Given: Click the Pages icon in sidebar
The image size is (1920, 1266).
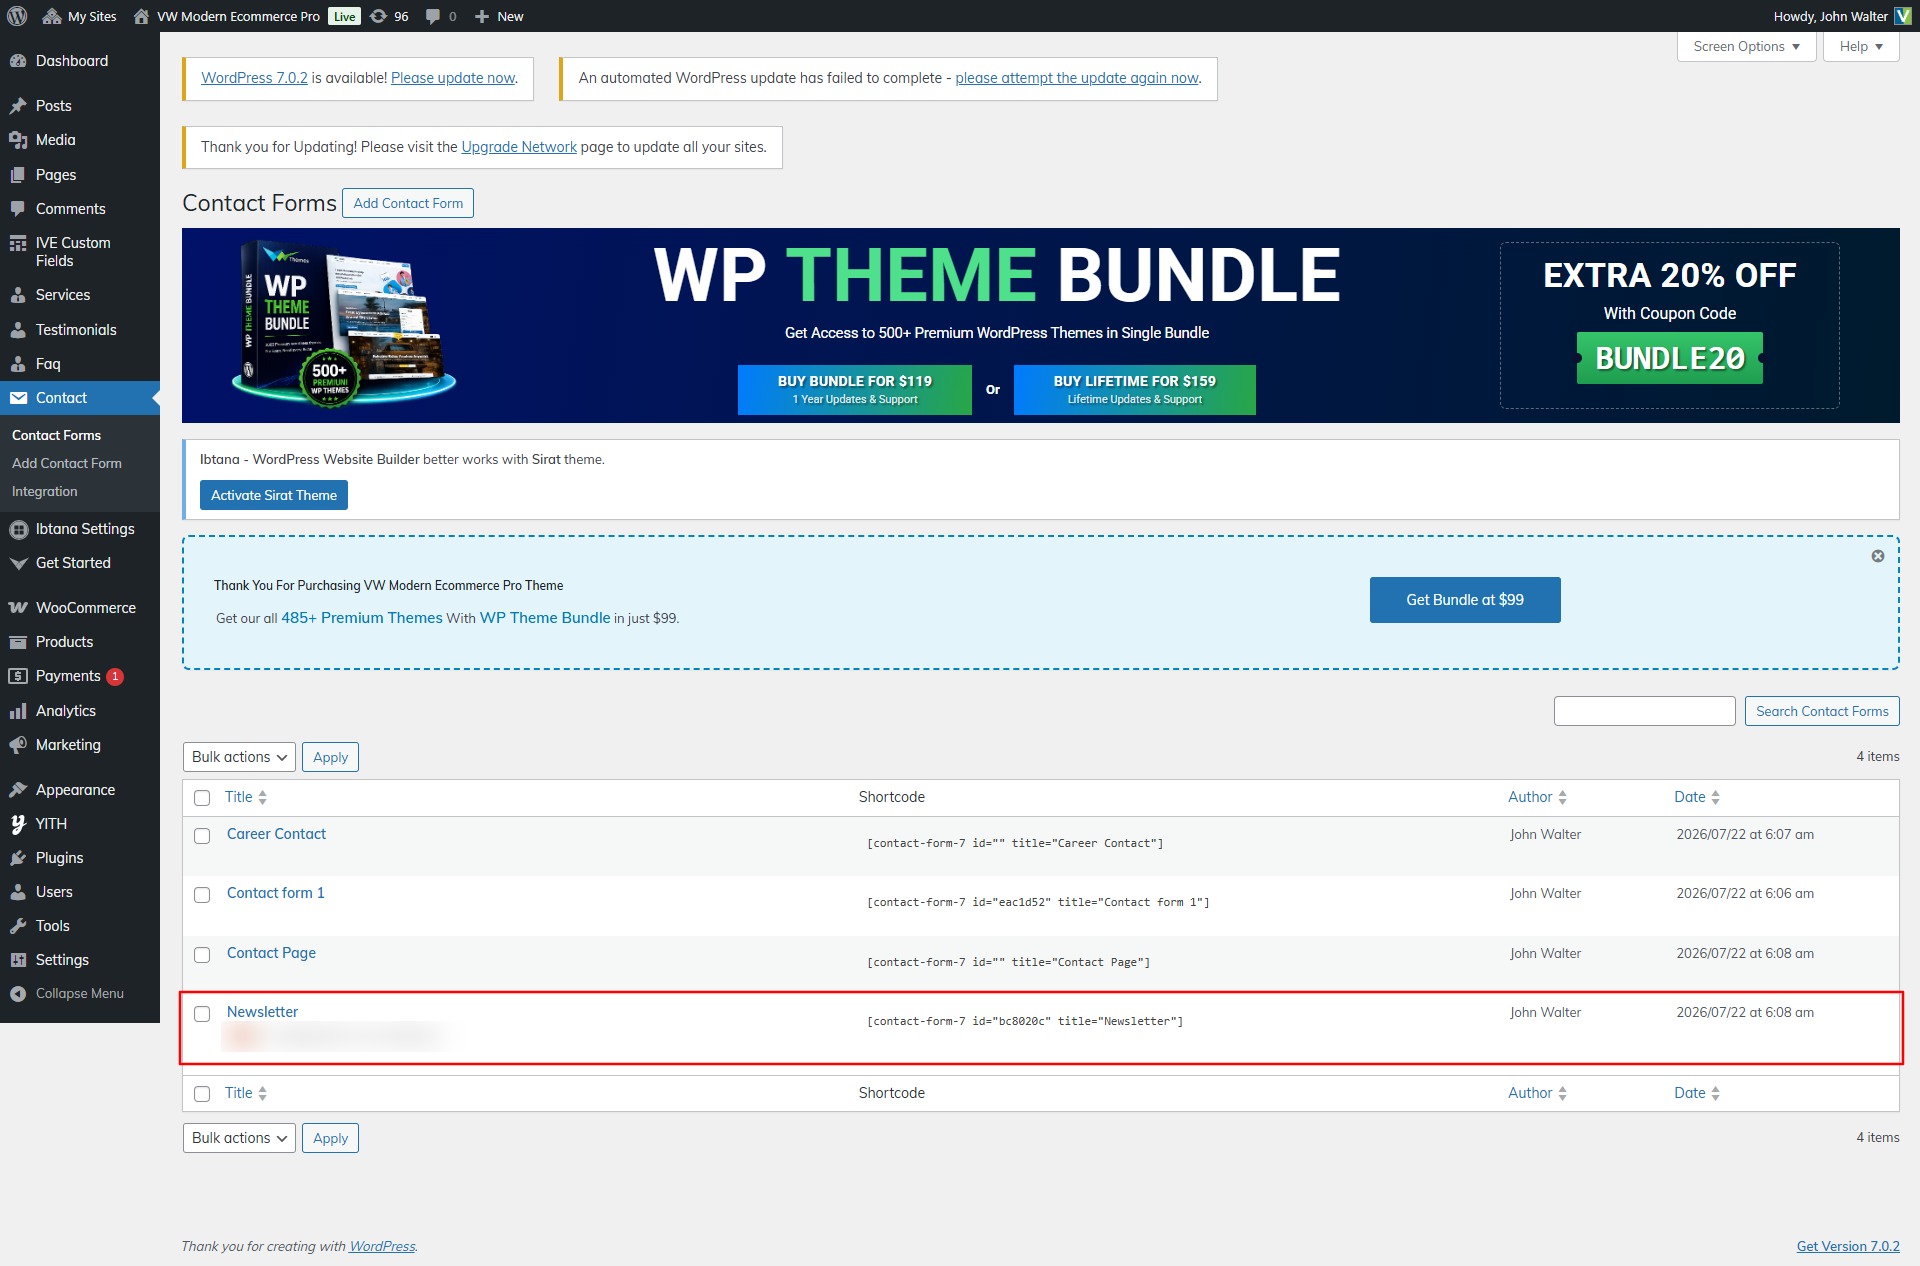Looking at the screenshot, I should 18,175.
